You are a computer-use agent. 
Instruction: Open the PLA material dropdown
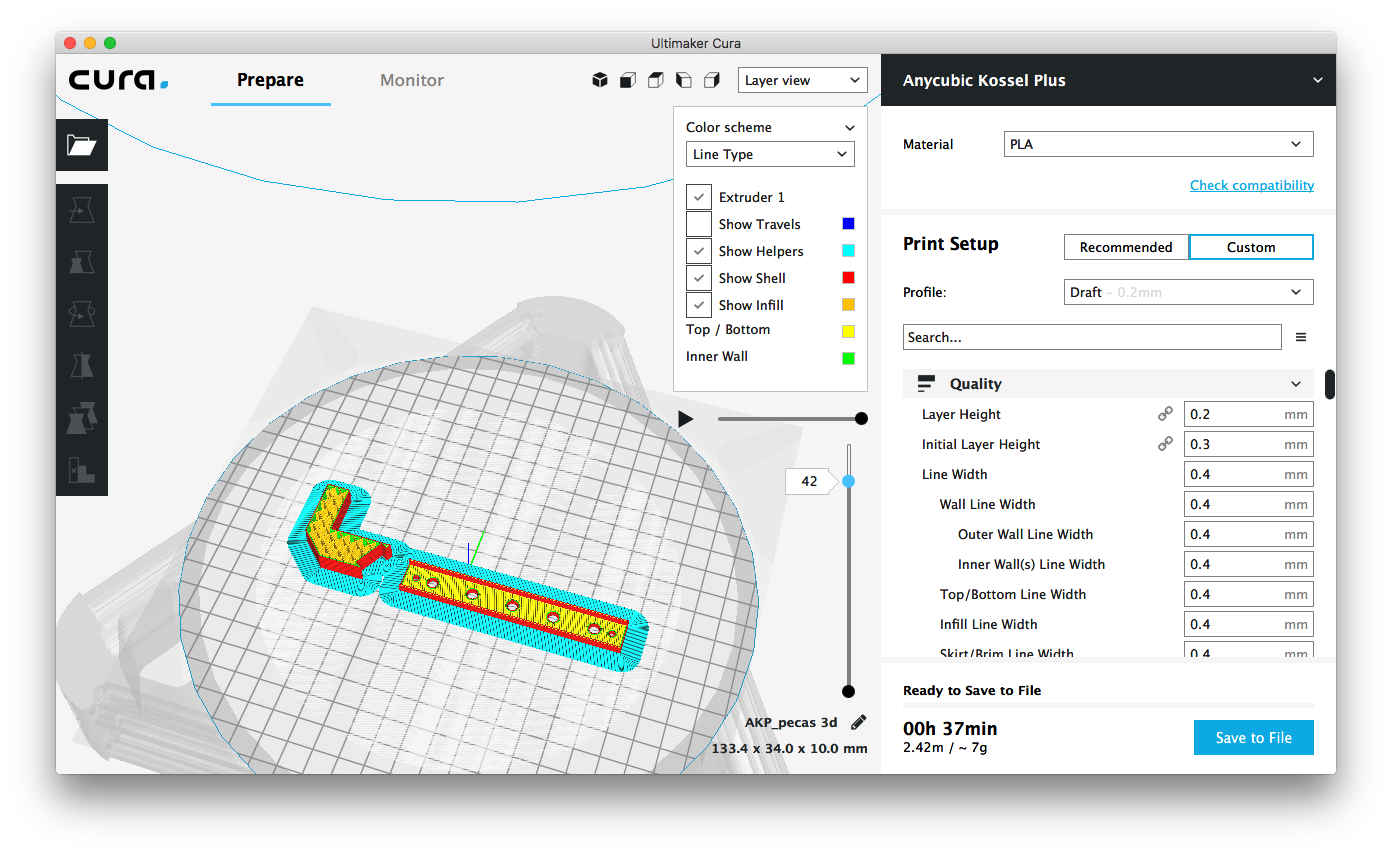(1158, 144)
